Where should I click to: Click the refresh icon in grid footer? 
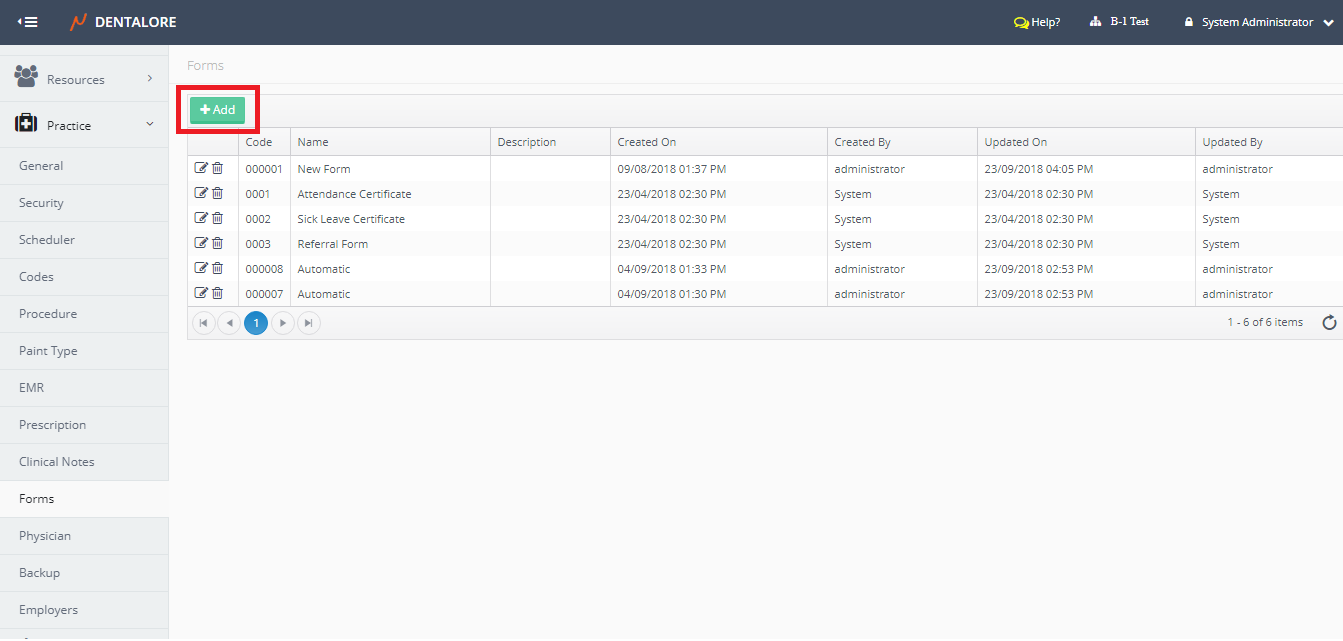[x=1329, y=322]
